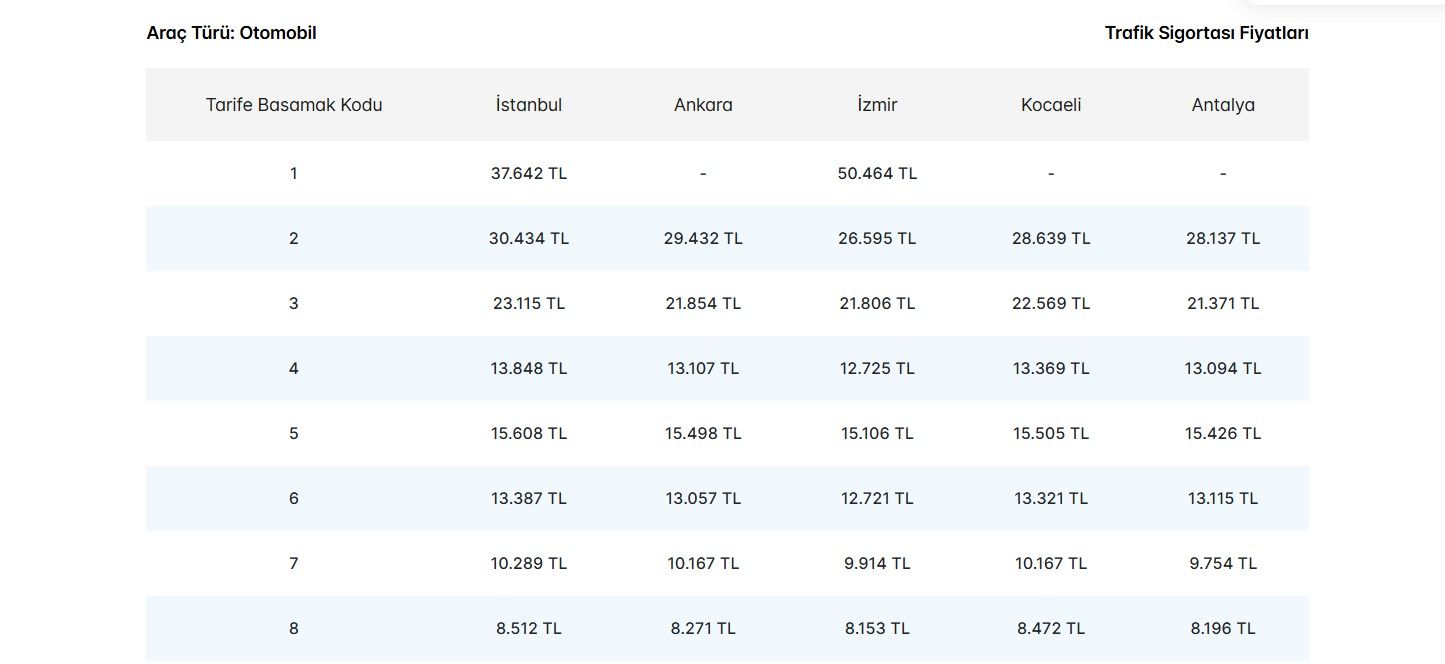Click the Trafik Sigortası Fiyatları title

click(1206, 33)
